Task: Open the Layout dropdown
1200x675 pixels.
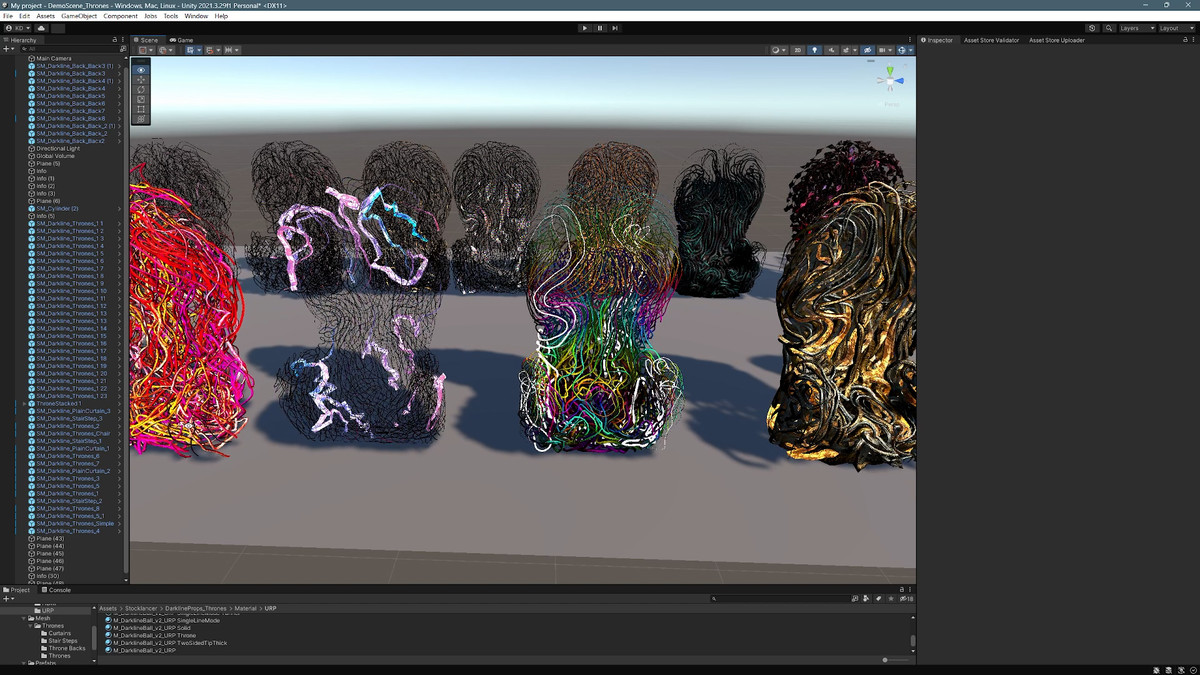Action: click(1176, 28)
